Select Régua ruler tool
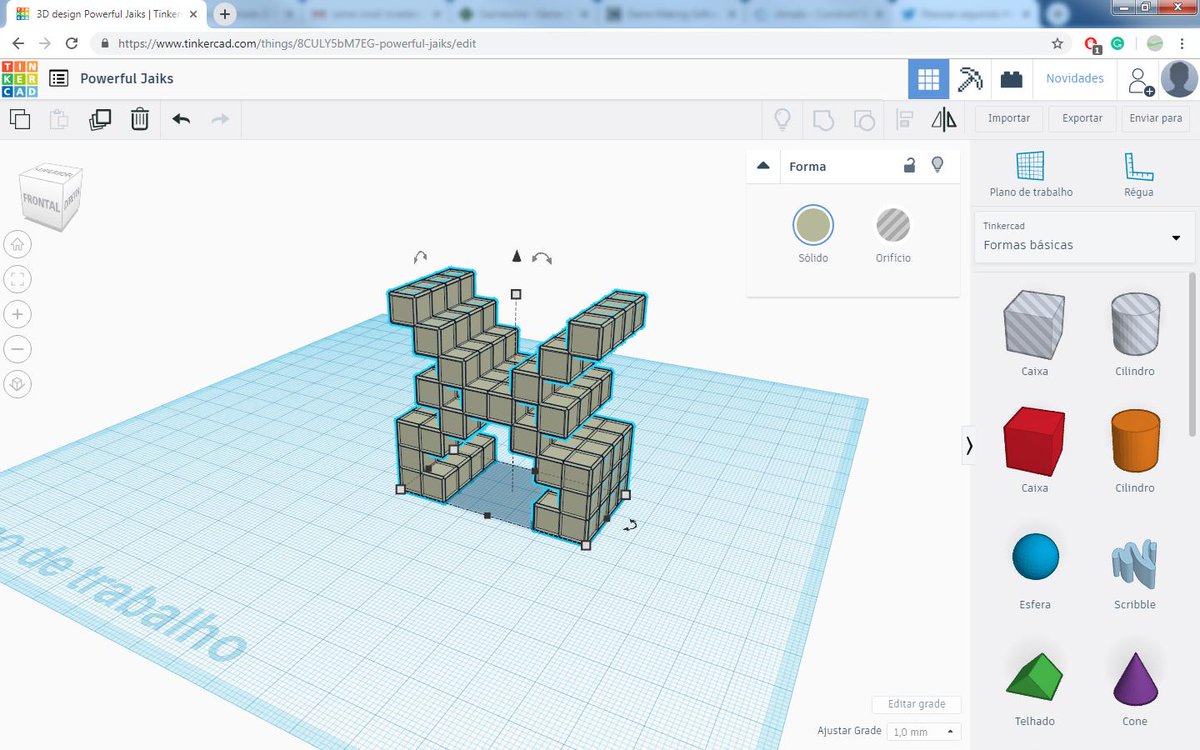The height and width of the screenshot is (750, 1200). (1138, 174)
